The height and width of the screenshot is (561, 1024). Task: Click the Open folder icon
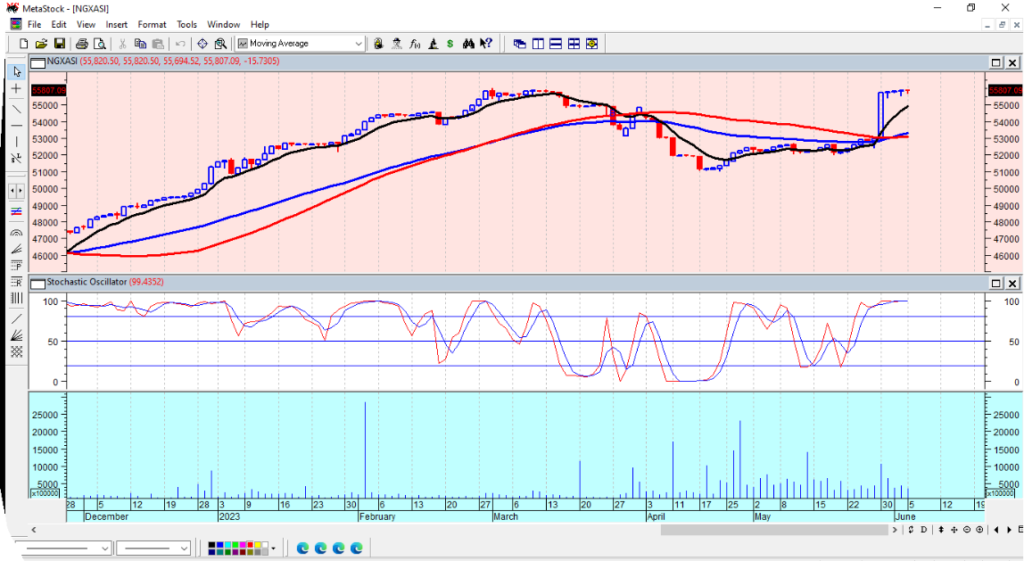(41, 44)
